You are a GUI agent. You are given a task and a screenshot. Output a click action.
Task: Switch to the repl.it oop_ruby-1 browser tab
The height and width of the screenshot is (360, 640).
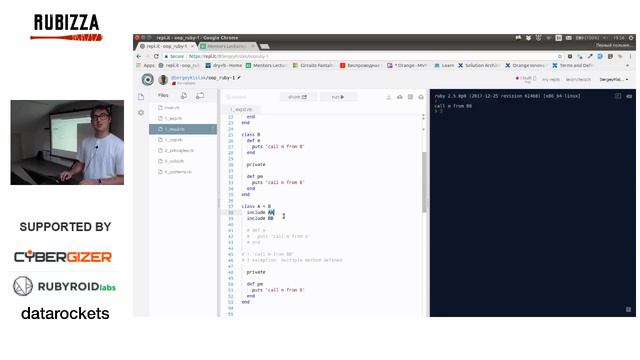click(167, 46)
